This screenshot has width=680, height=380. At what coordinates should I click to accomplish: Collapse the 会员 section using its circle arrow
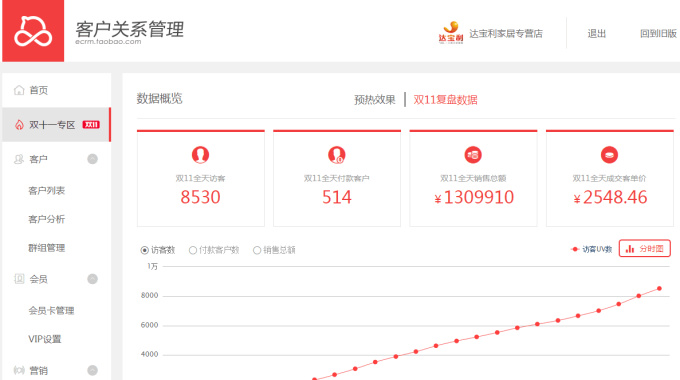coord(92,279)
